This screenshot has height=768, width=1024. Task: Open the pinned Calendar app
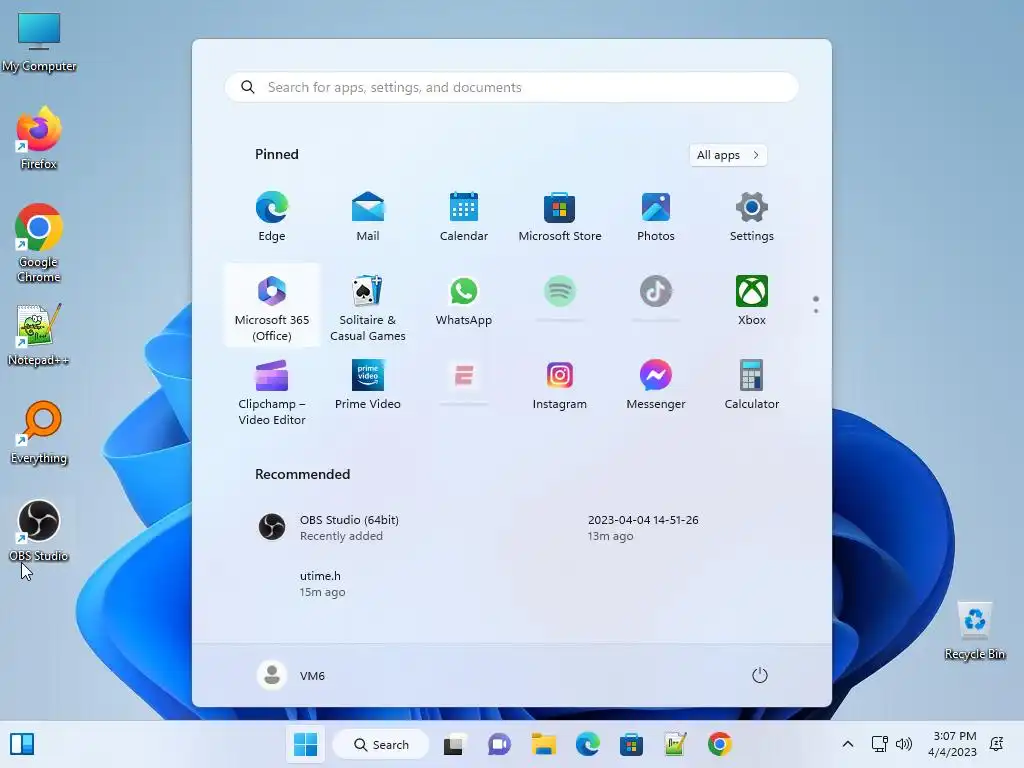[x=464, y=217]
